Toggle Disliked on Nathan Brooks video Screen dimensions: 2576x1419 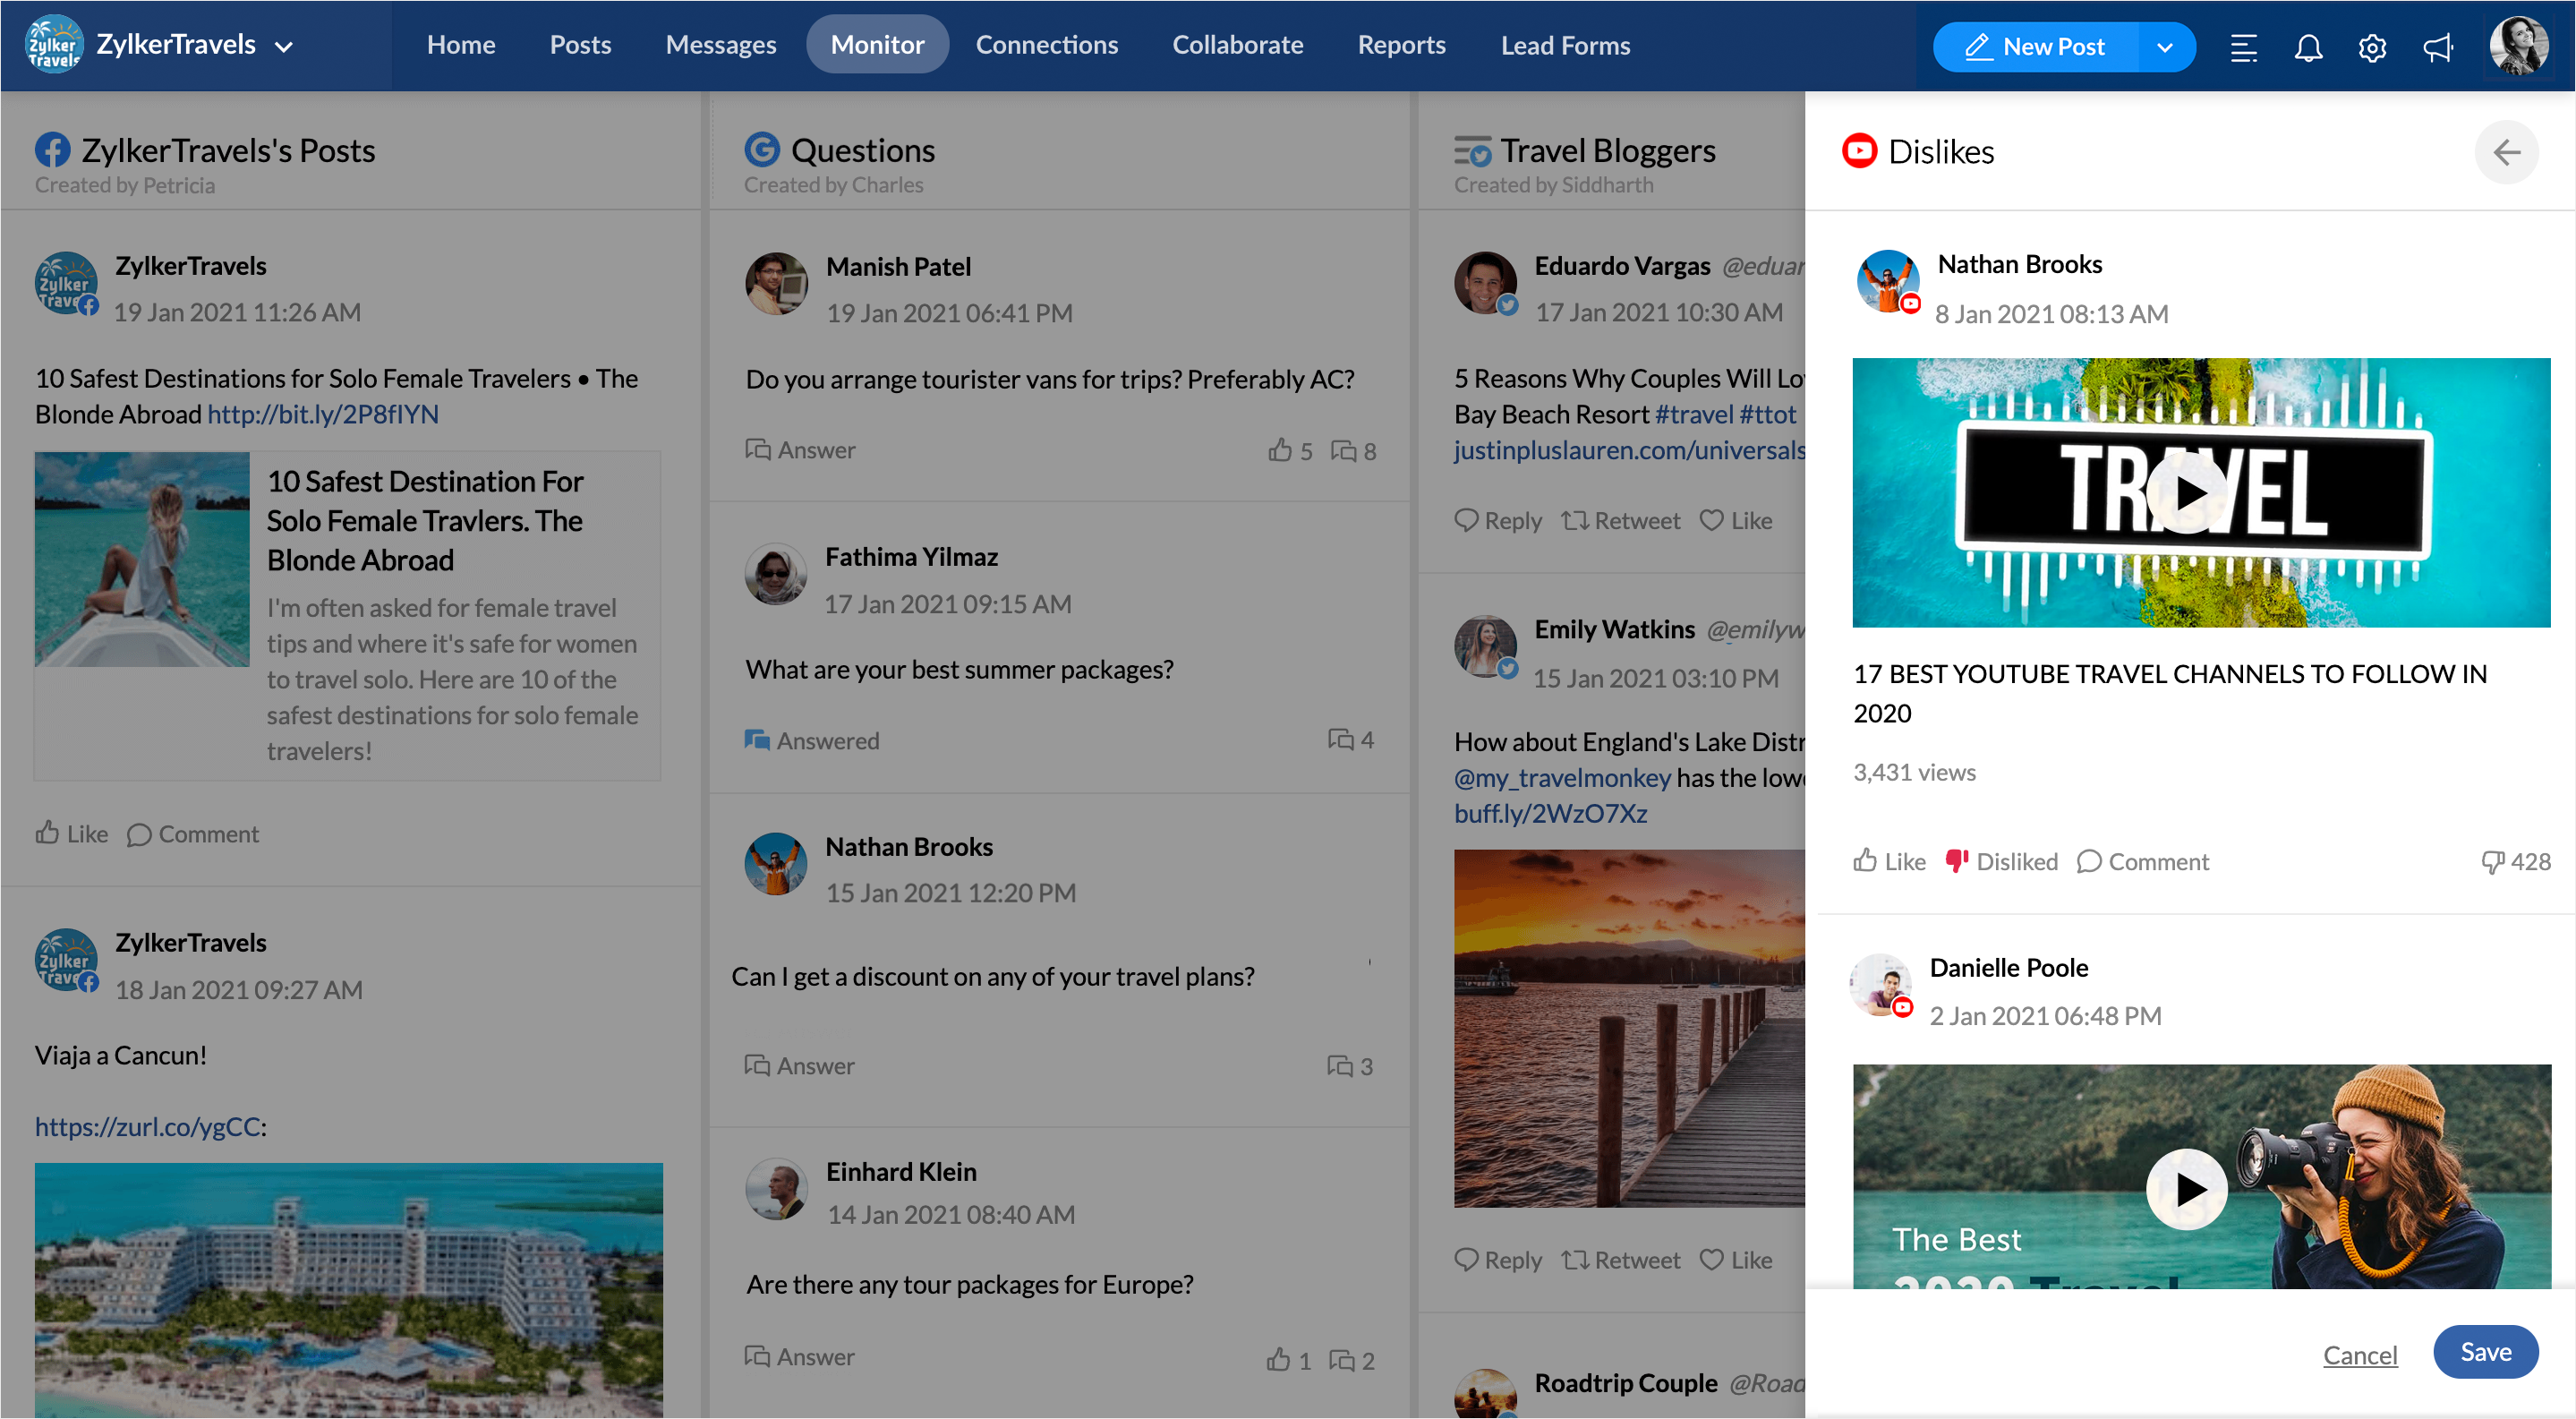(x=2001, y=861)
